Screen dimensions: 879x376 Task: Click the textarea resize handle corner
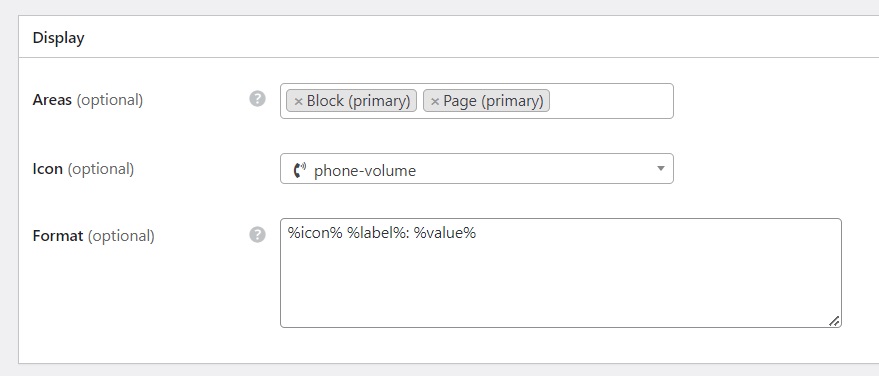click(834, 321)
